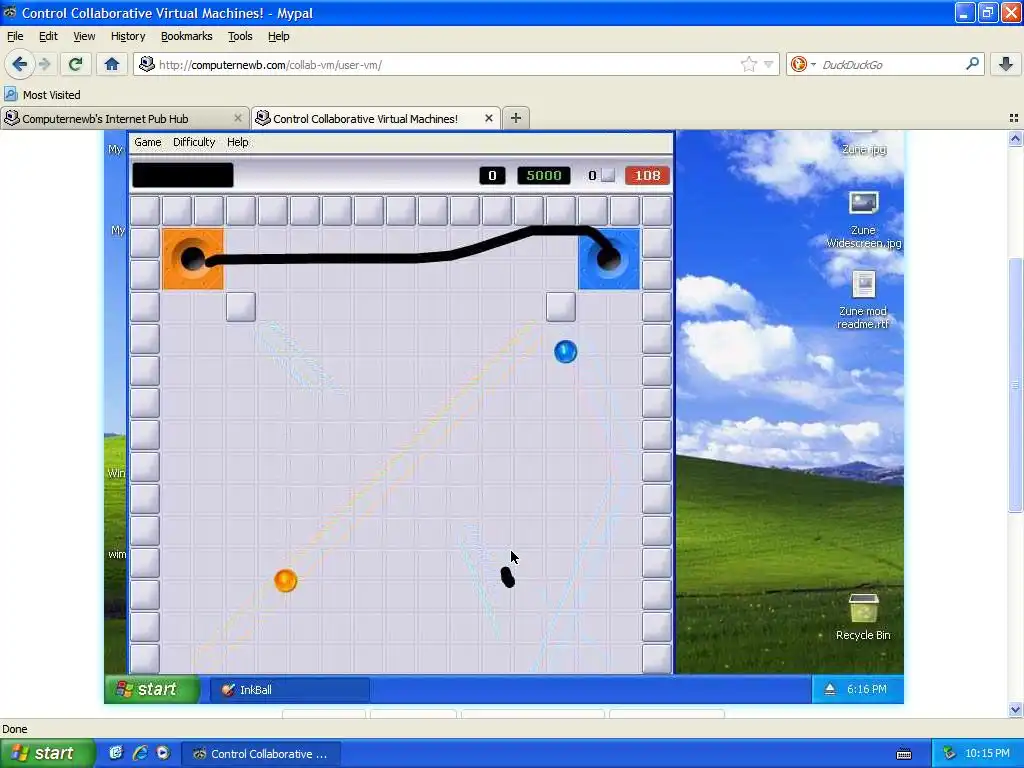Open the Bookmarks menu
The width and height of the screenshot is (1024, 768).
pyautogui.click(x=186, y=36)
